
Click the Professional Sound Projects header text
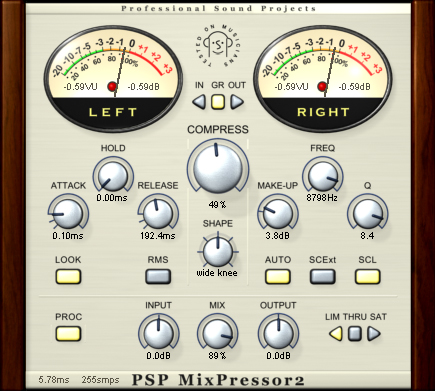pos(218,8)
